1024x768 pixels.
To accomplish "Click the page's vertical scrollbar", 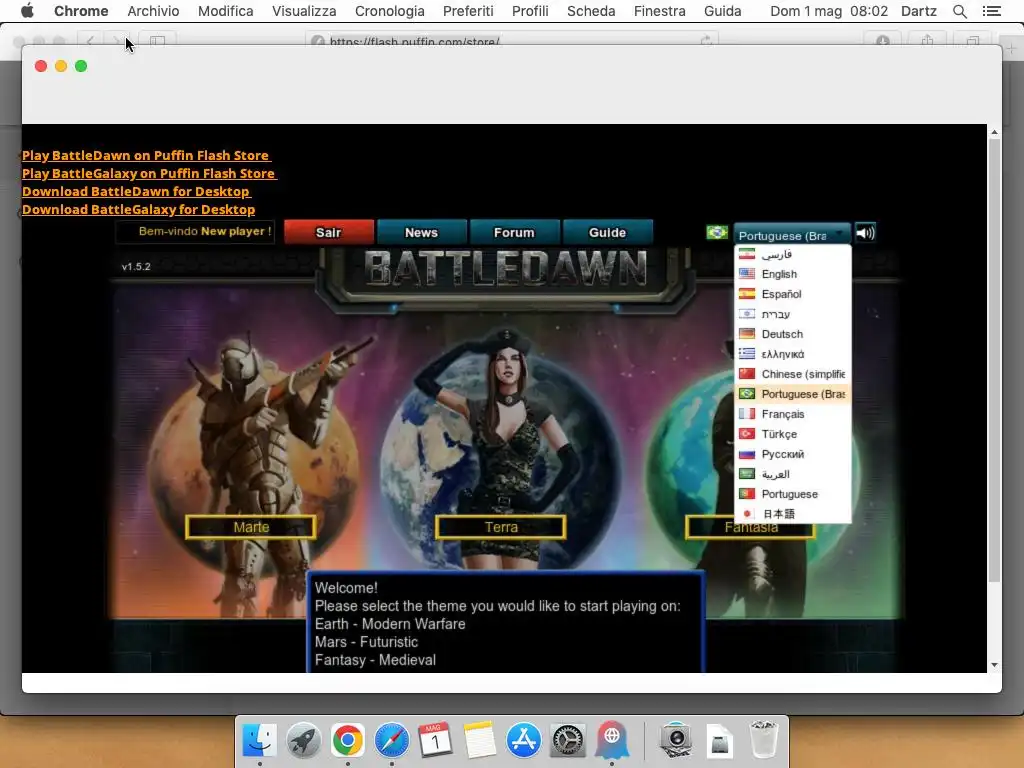I will tap(994, 359).
